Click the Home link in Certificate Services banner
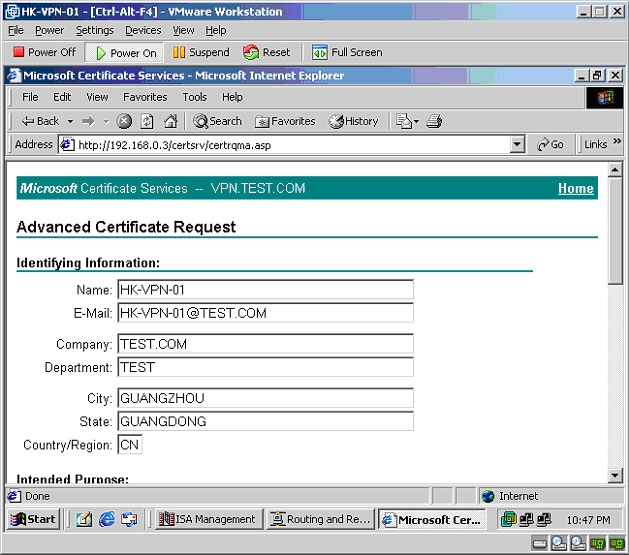 click(x=575, y=188)
